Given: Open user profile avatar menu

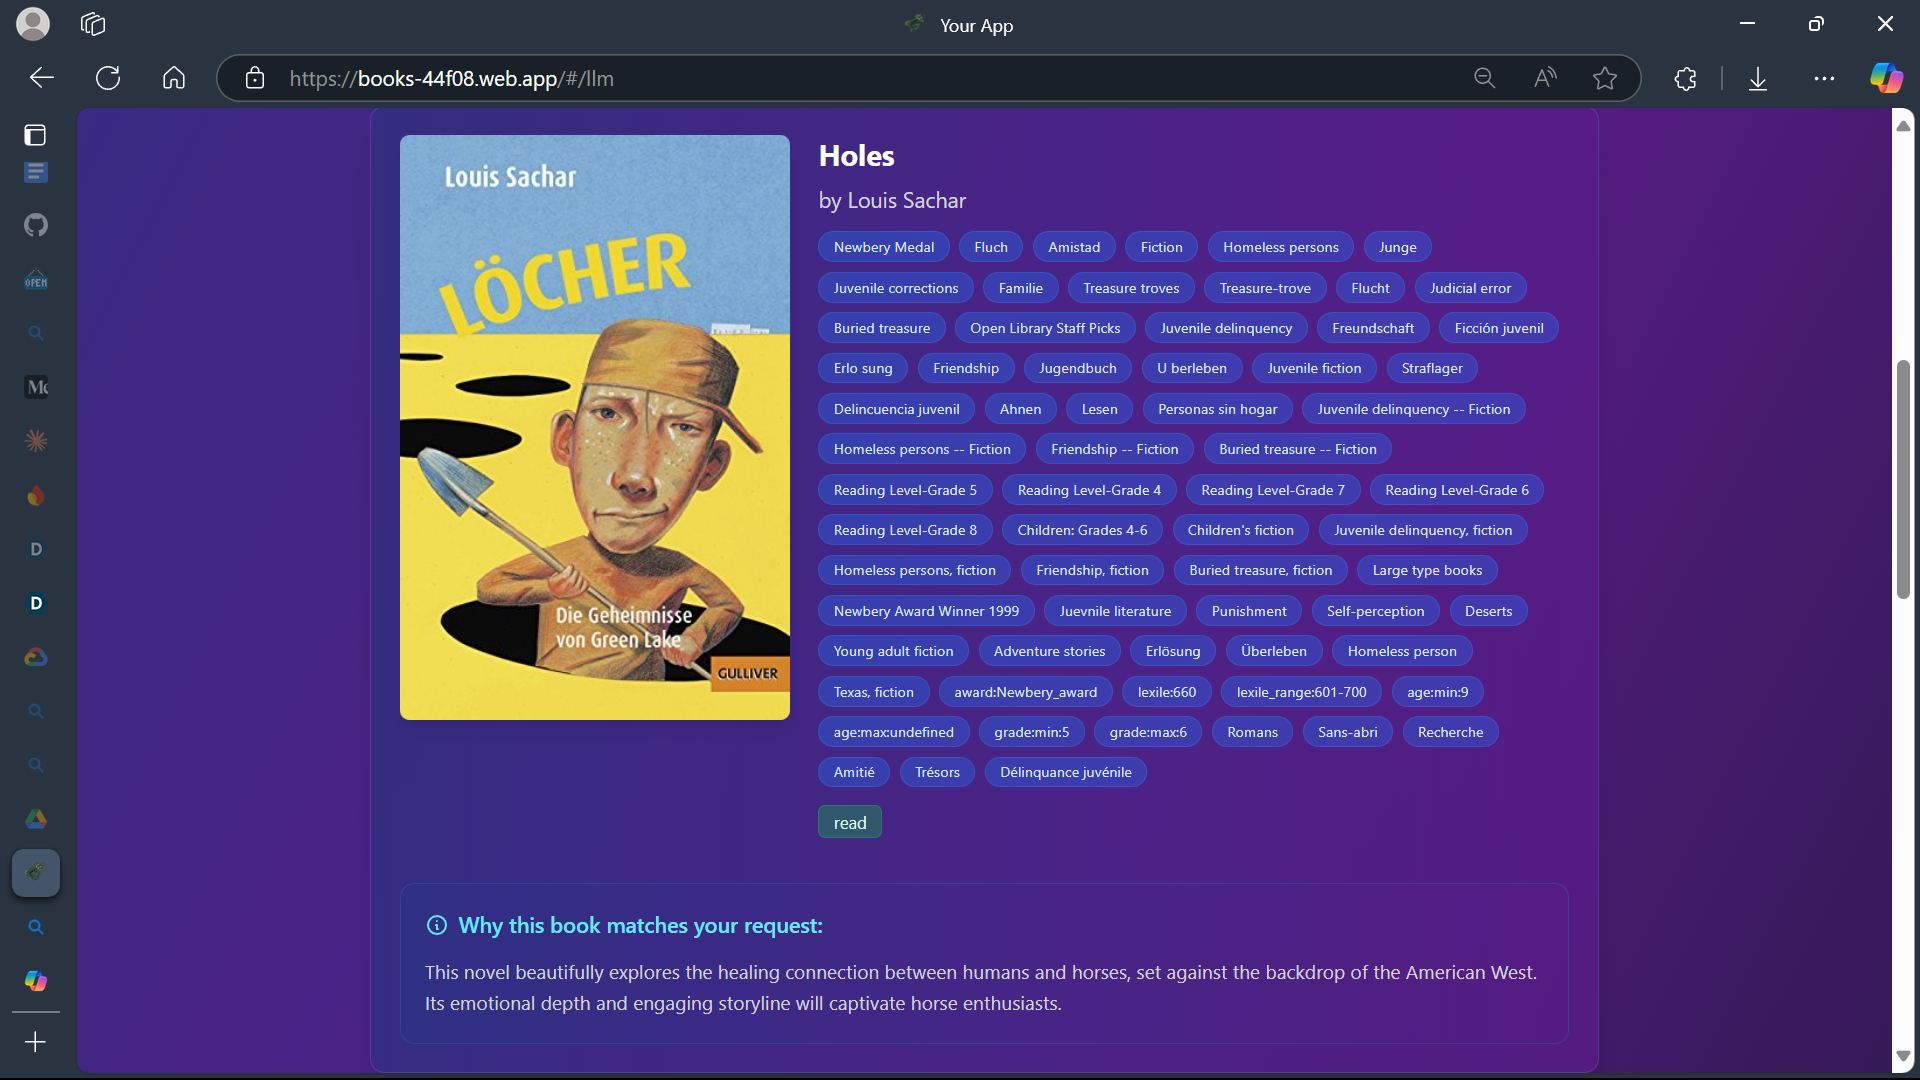Looking at the screenshot, I should pyautogui.click(x=33, y=24).
